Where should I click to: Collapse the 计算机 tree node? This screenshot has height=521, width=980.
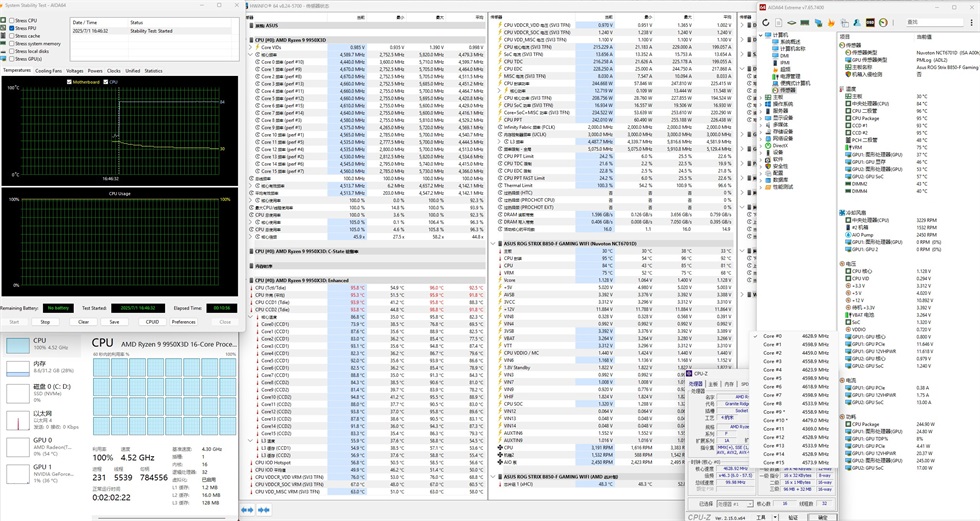coord(763,35)
